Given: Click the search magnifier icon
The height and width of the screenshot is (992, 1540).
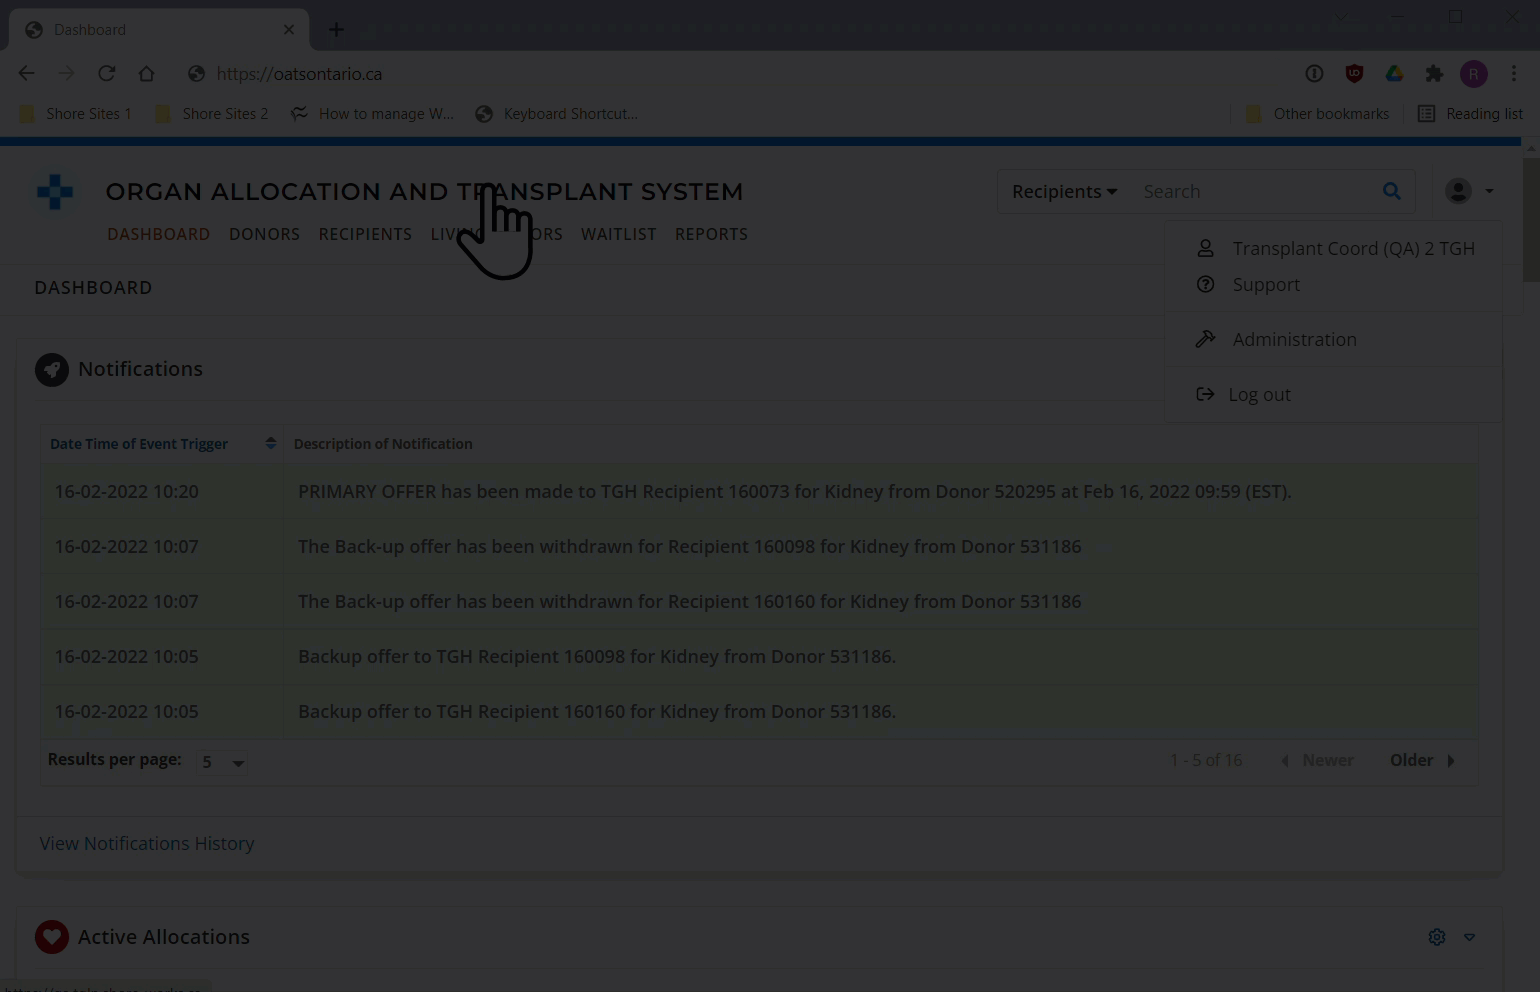Looking at the screenshot, I should point(1391,191).
